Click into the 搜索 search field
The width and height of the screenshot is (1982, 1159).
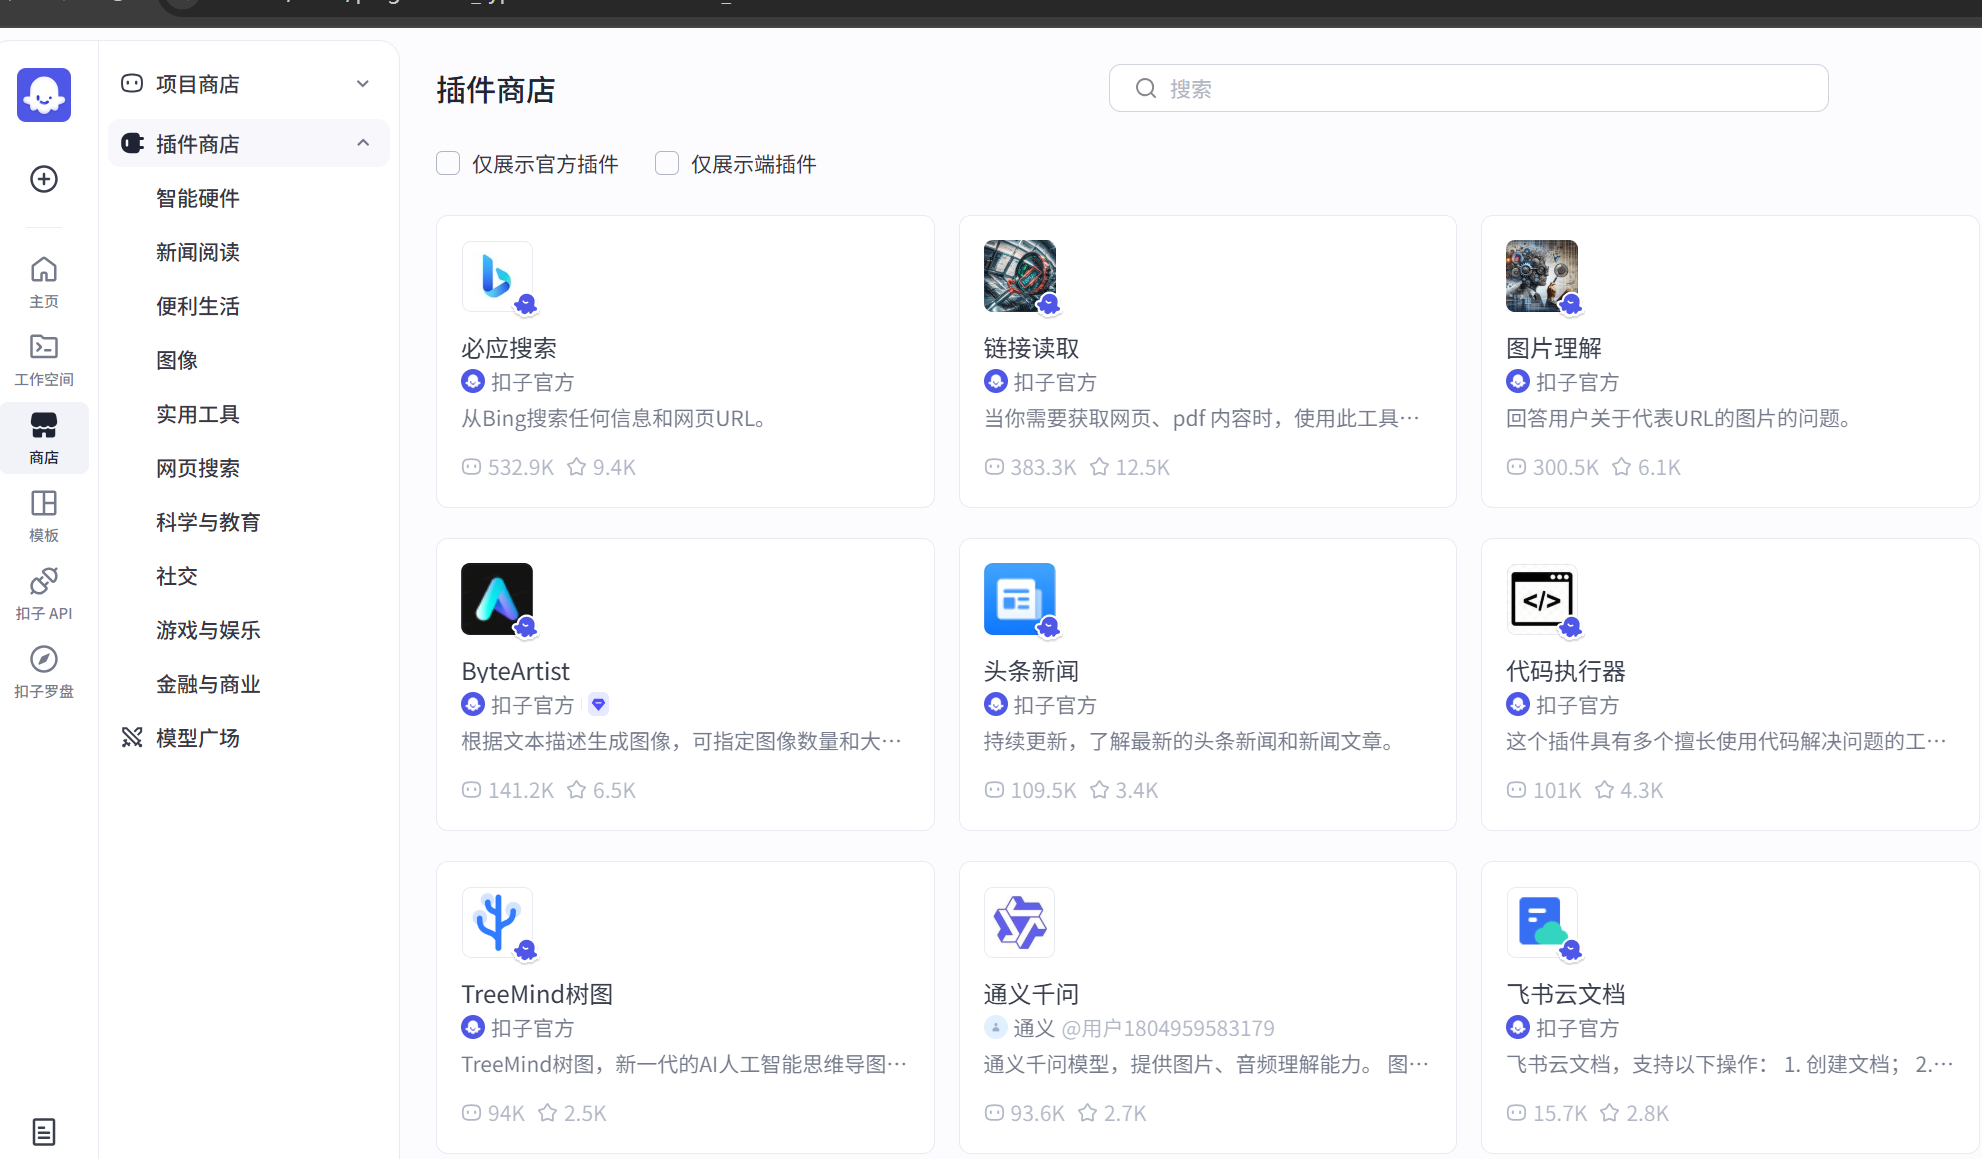click(x=1468, y=88)
